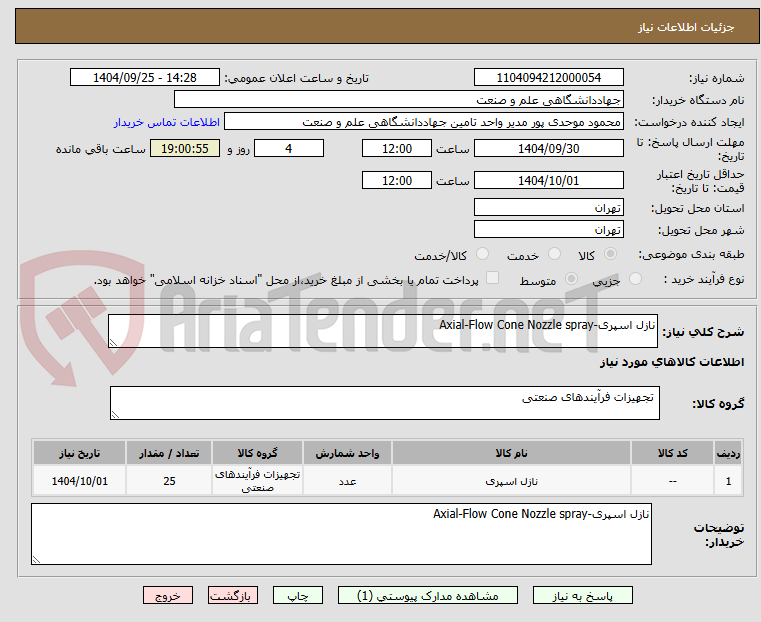The height and width of the screenshot is (622, 761).
Task: Click the عدد unit cell
Action: 347,481
